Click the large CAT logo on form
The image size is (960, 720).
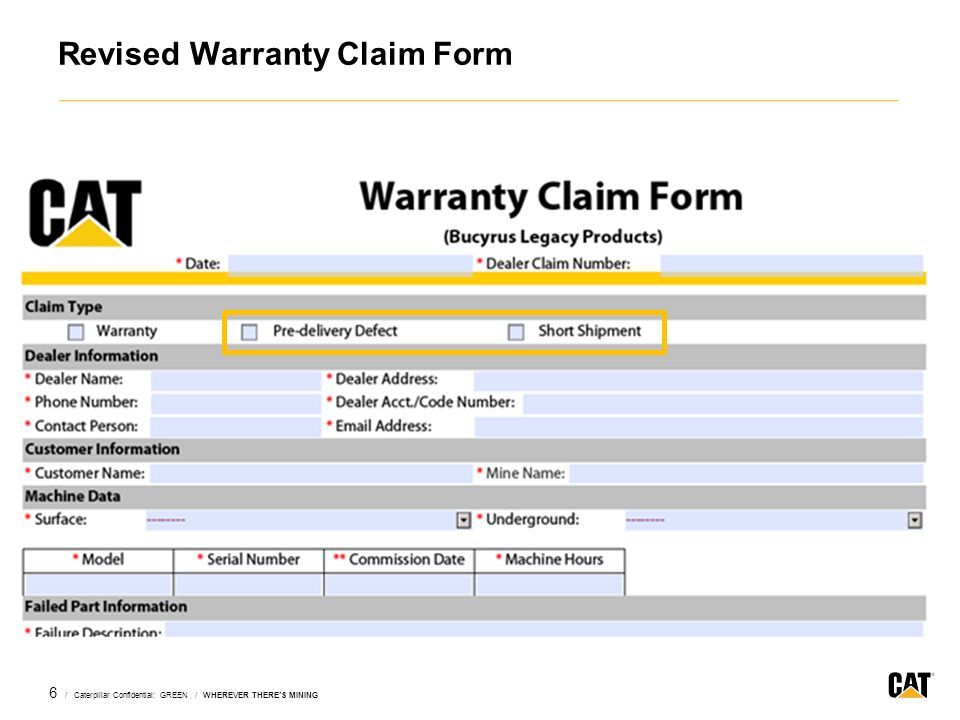[x=85, y=213]
